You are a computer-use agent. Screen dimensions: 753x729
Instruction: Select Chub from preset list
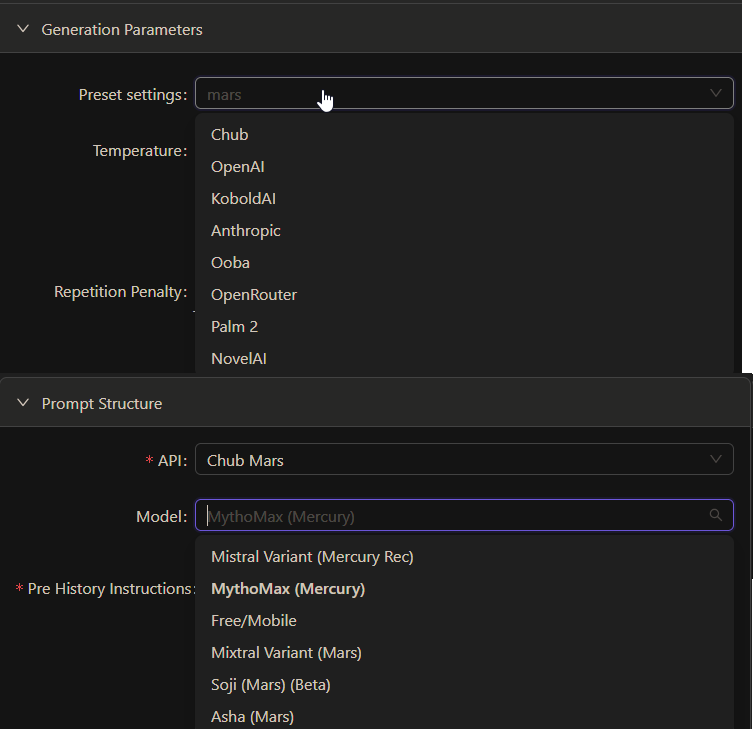pyautogui.click(x=230, y=135)
